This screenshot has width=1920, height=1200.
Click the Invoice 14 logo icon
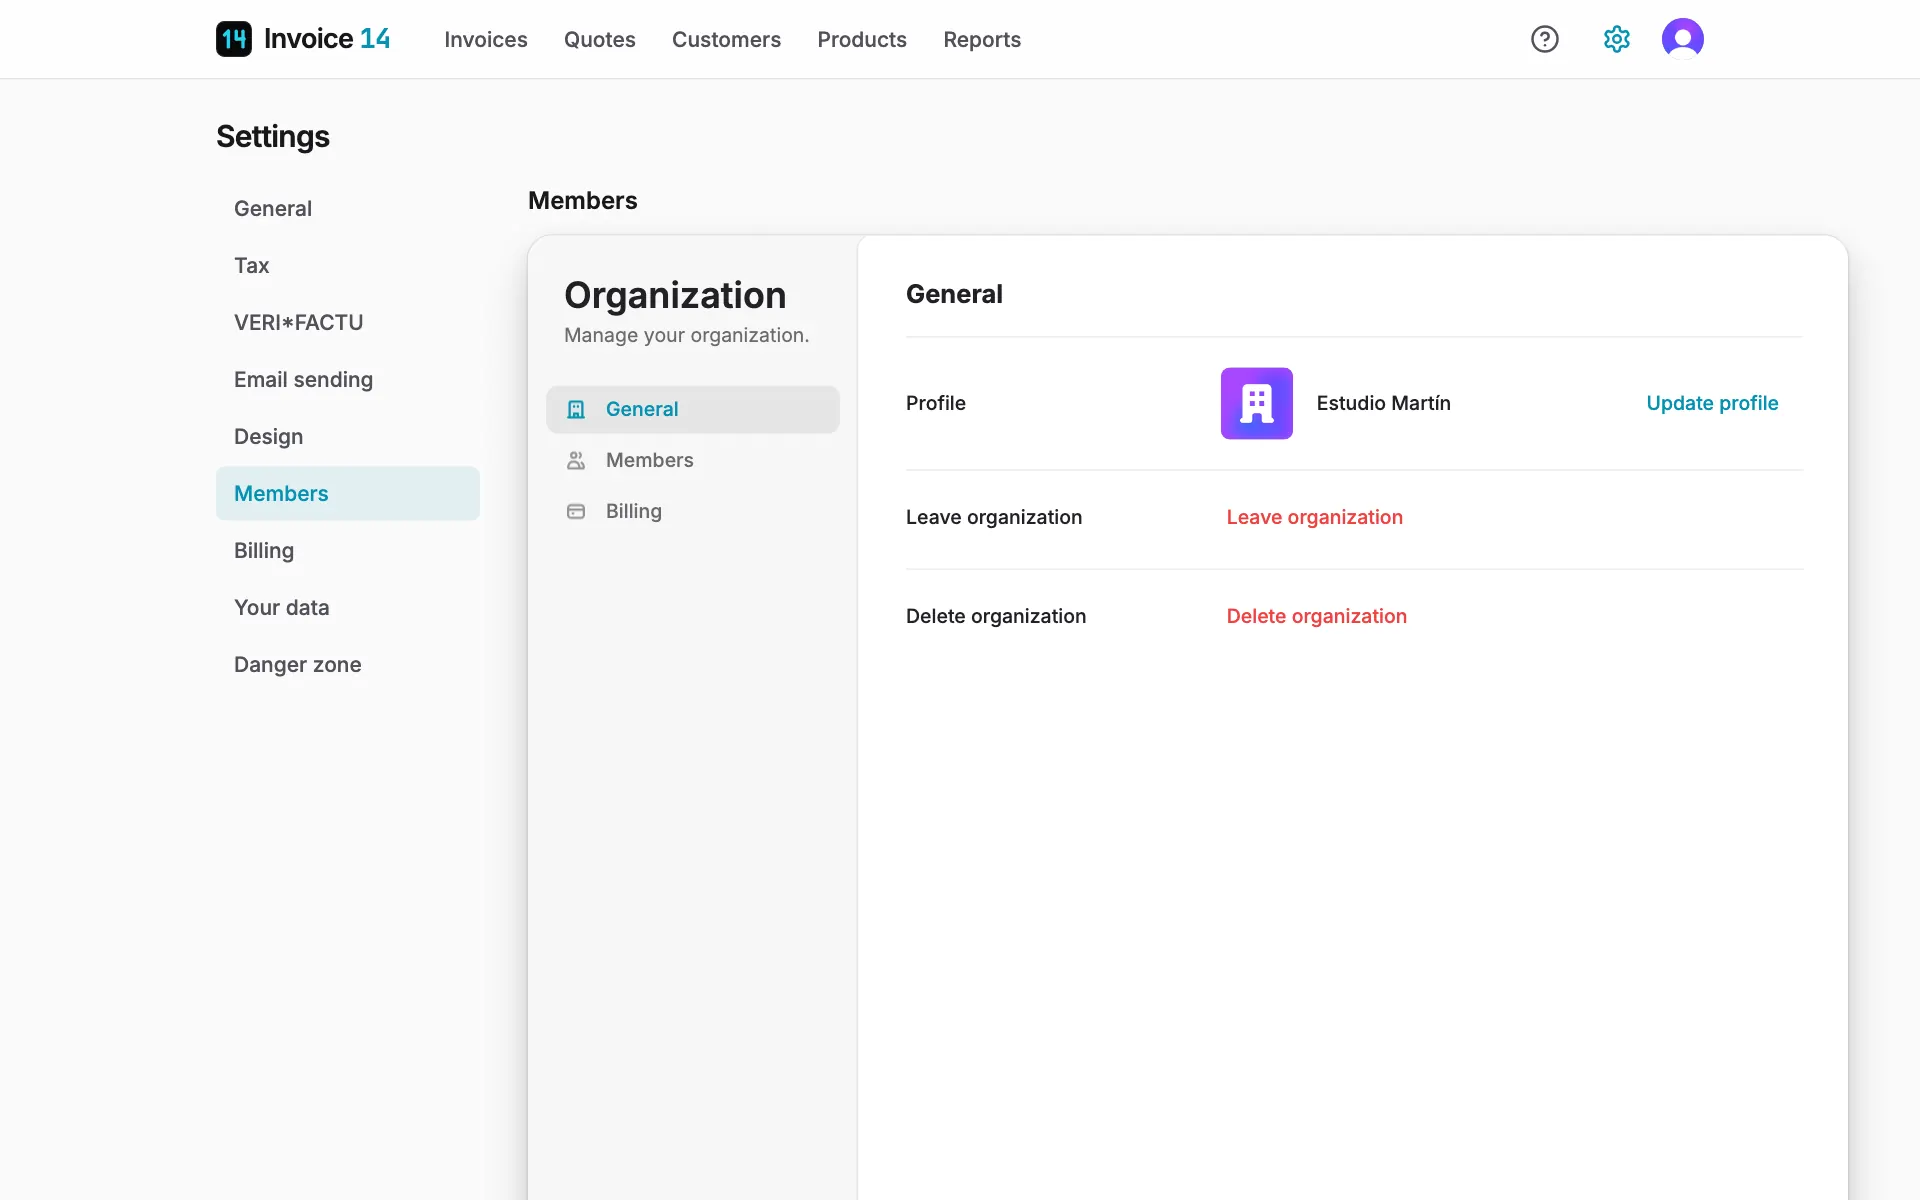pyautogui.click(x=234, y=39)
